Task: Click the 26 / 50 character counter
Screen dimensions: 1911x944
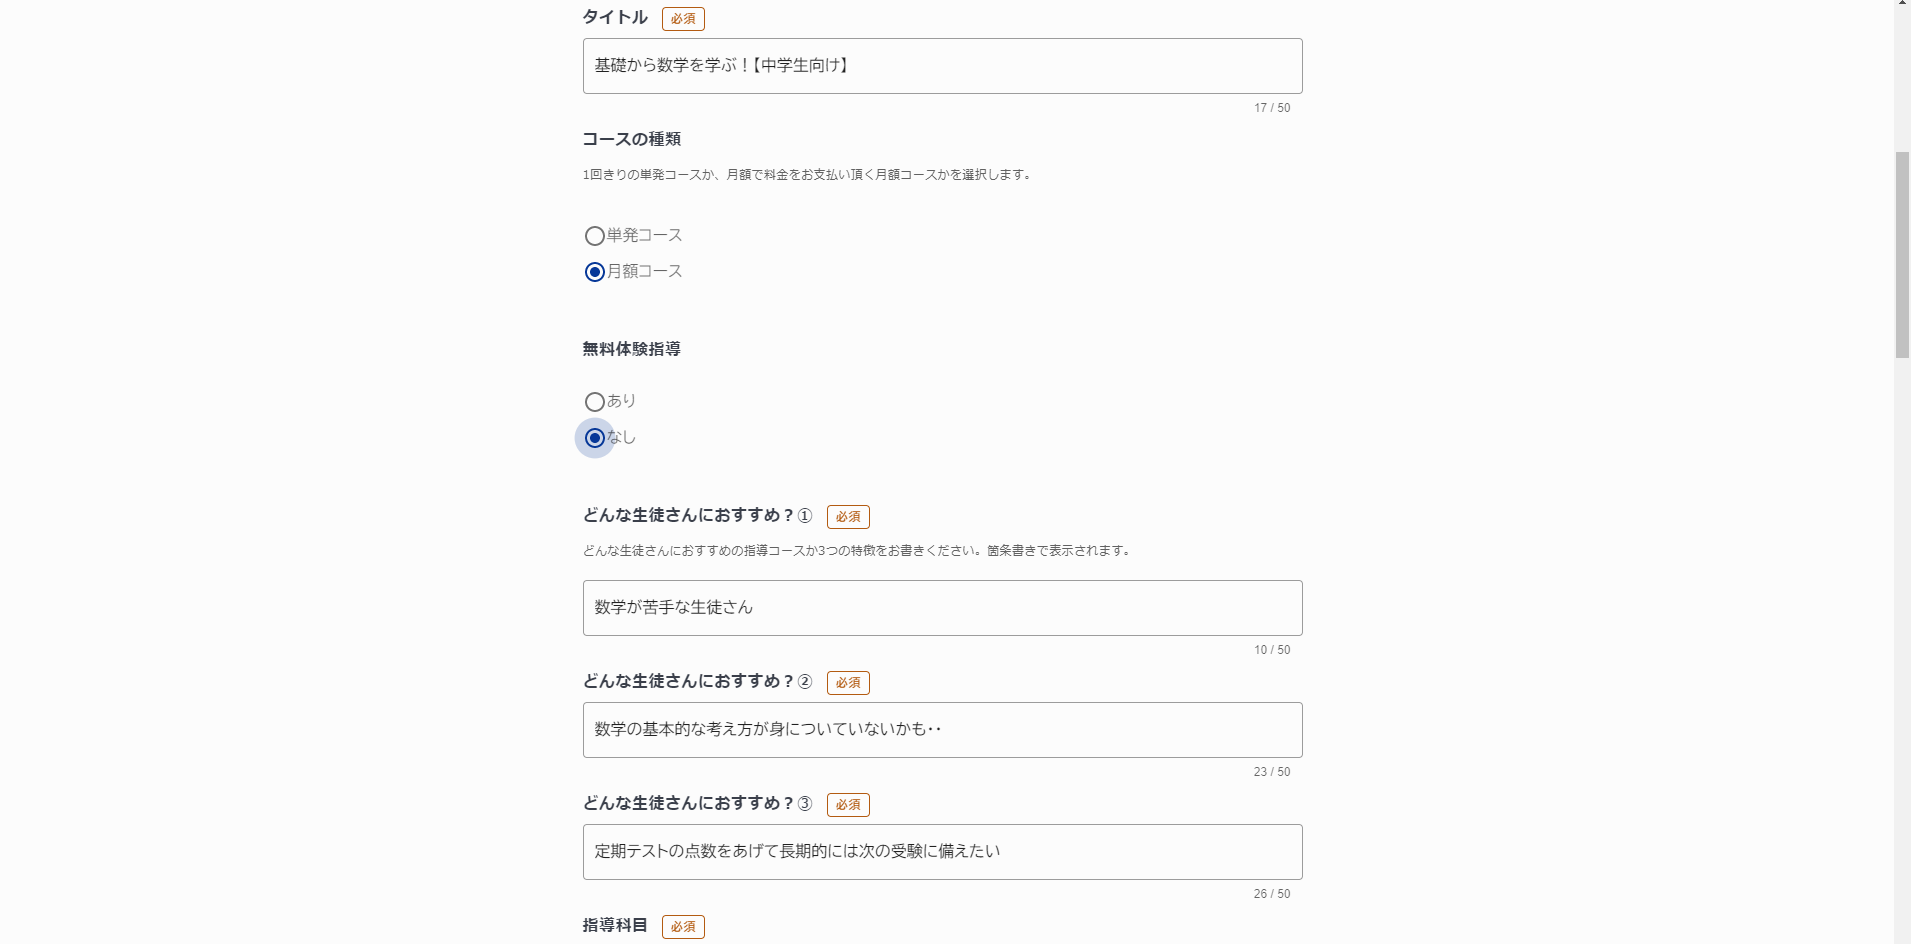Action: tap(1272, 894)
